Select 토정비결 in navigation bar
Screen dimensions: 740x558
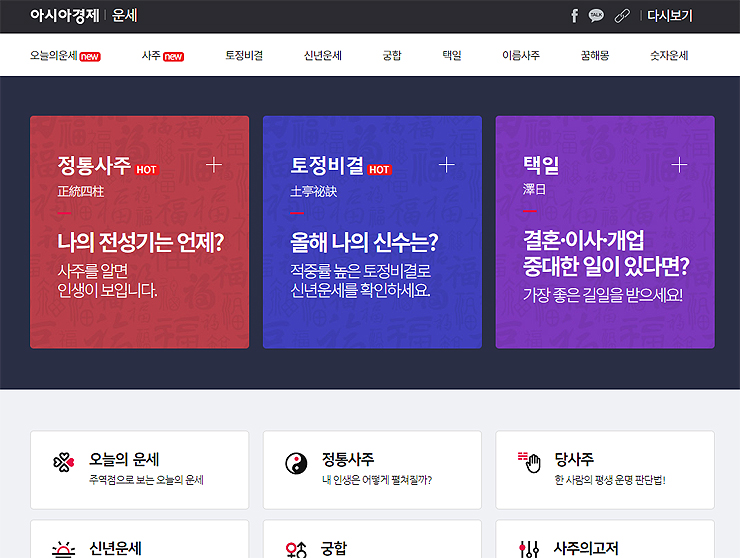[x=244, y=55]
